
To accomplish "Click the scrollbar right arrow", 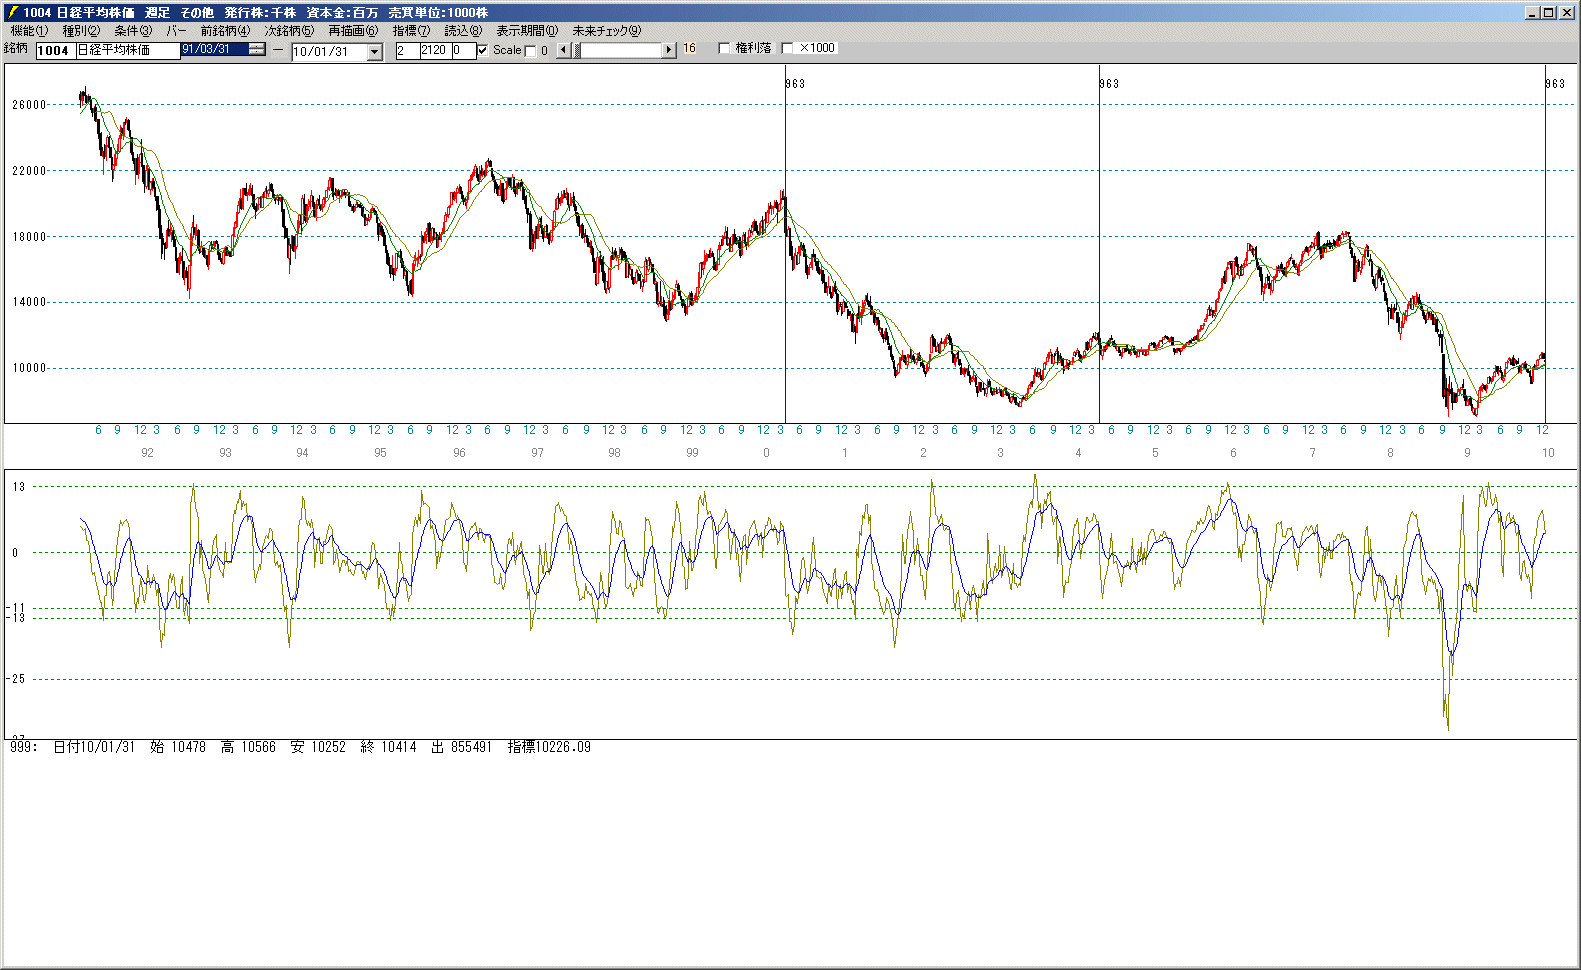I will (669, 50).
